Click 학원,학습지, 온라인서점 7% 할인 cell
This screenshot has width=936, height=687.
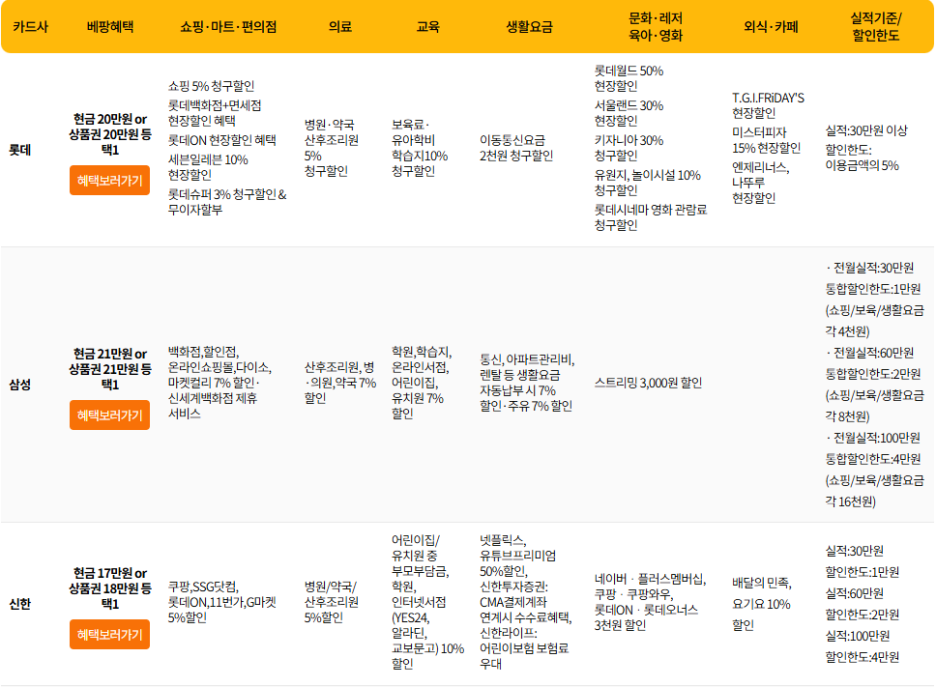pos(421,383)
